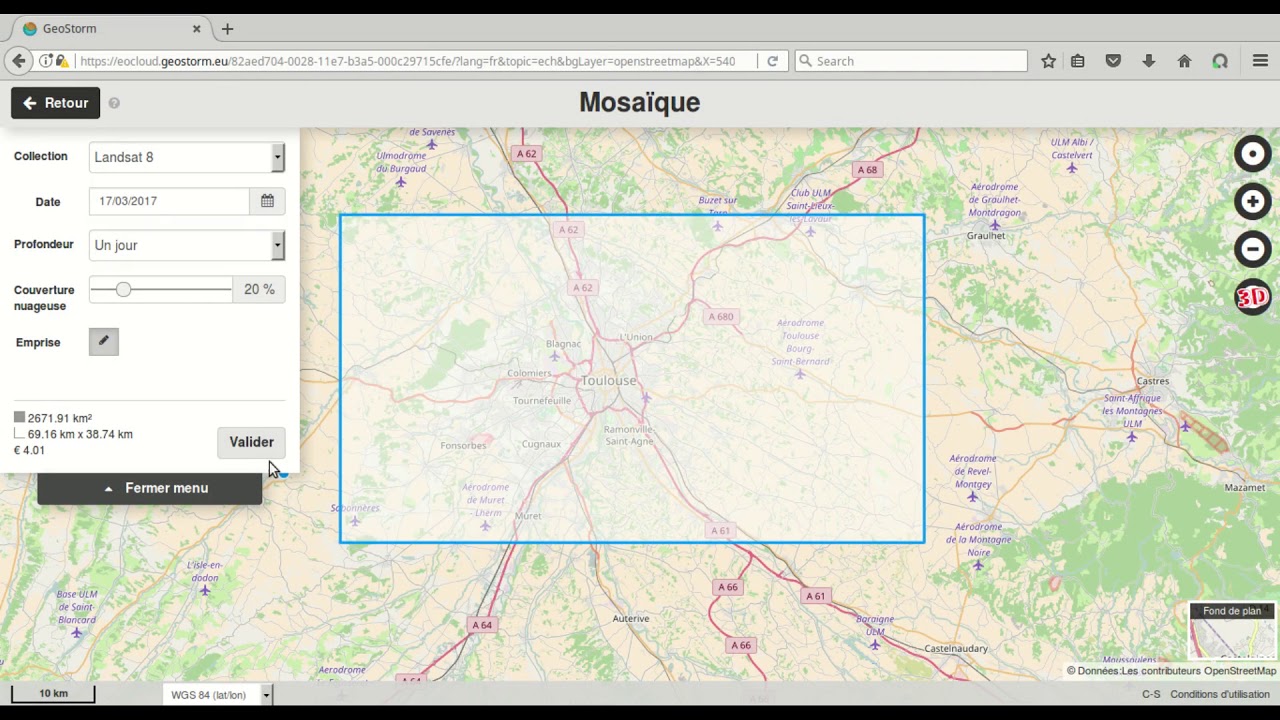Open the Fond de plan thumbnail

[1232, 632]
